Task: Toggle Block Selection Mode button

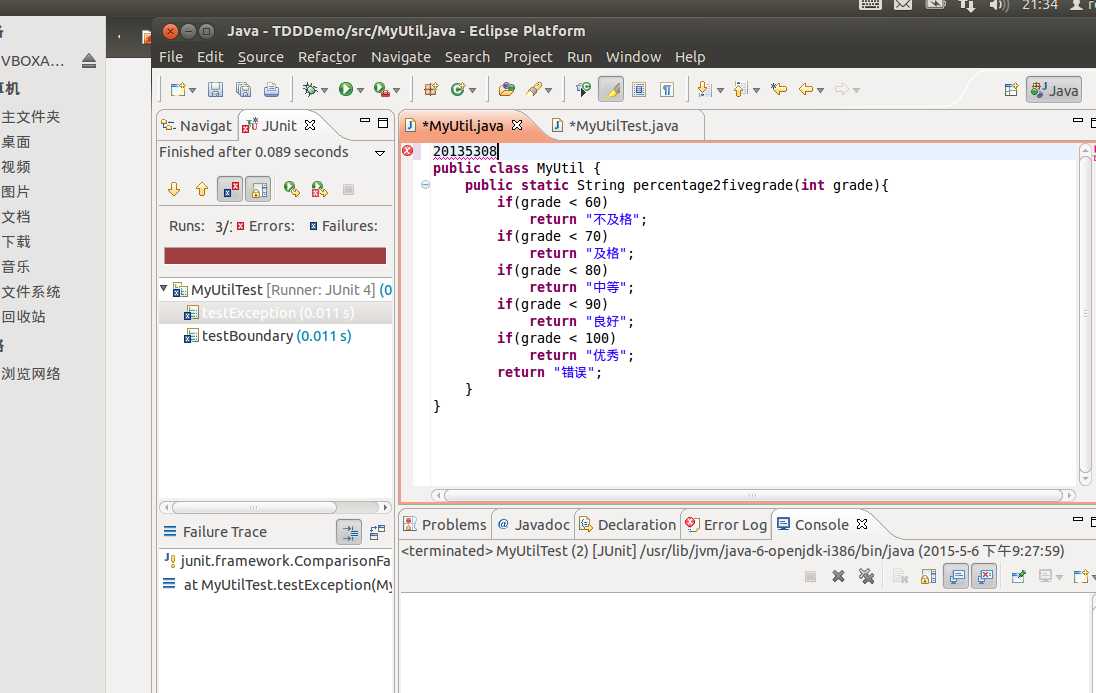Action: coord(639,90)
